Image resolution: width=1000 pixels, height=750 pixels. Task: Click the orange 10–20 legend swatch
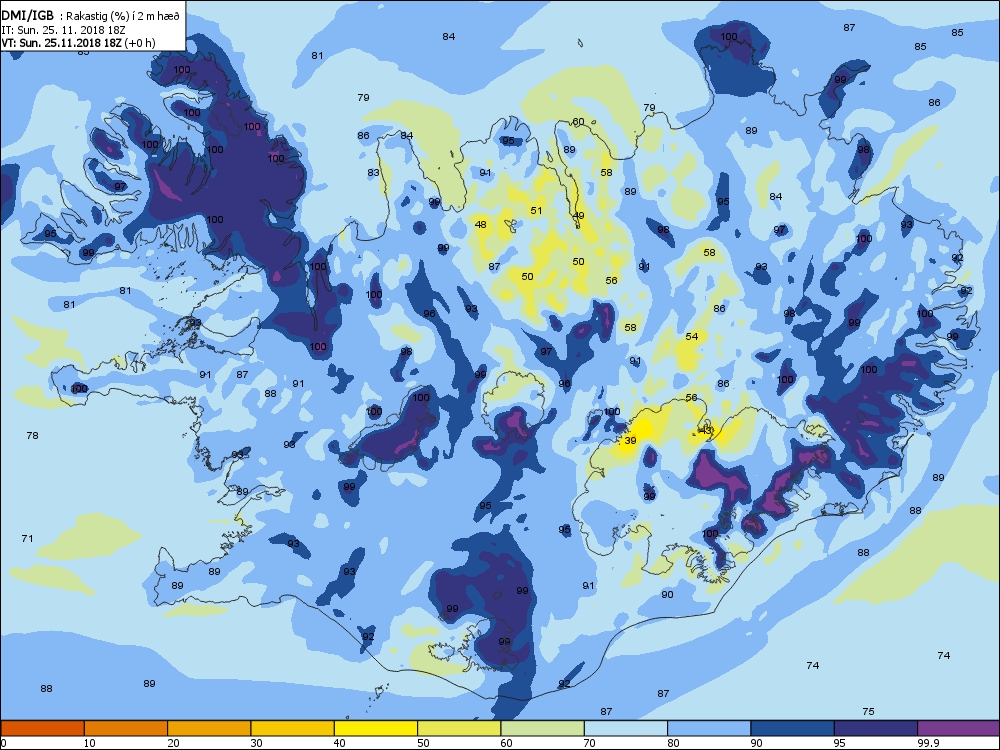[x=126, y=728]
